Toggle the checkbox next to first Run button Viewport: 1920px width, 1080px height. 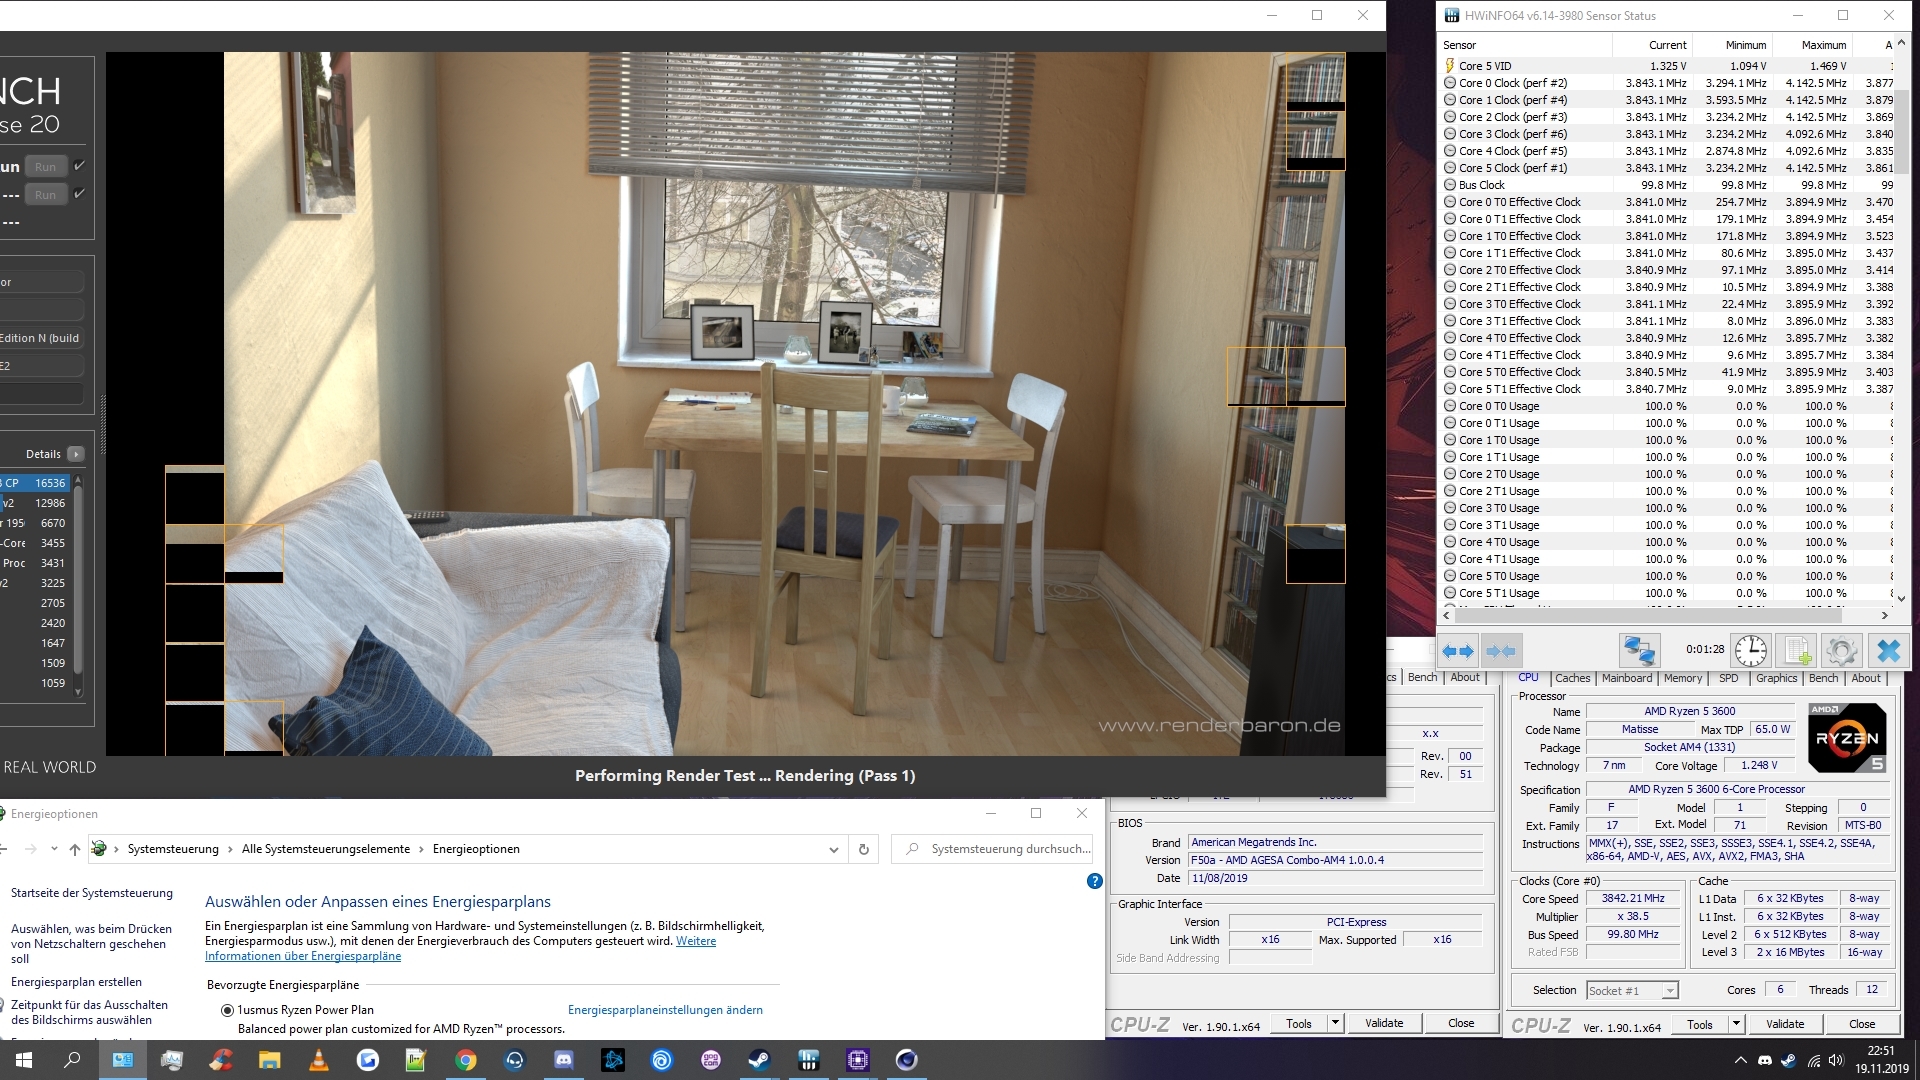pos(80,166)
